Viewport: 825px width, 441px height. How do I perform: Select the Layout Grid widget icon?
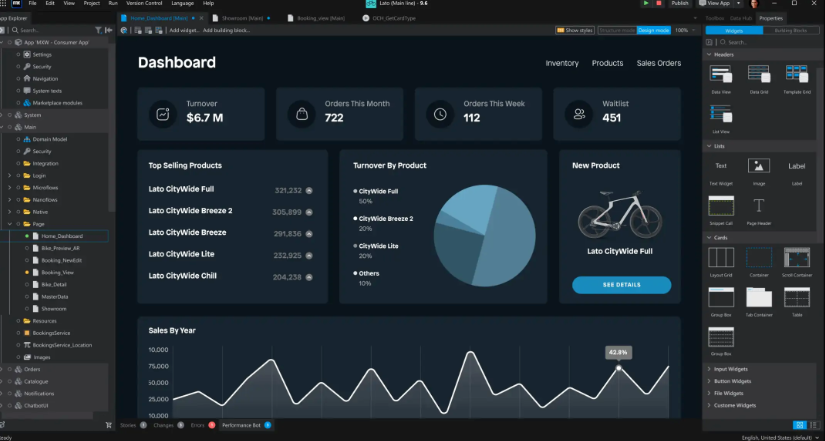721,258
